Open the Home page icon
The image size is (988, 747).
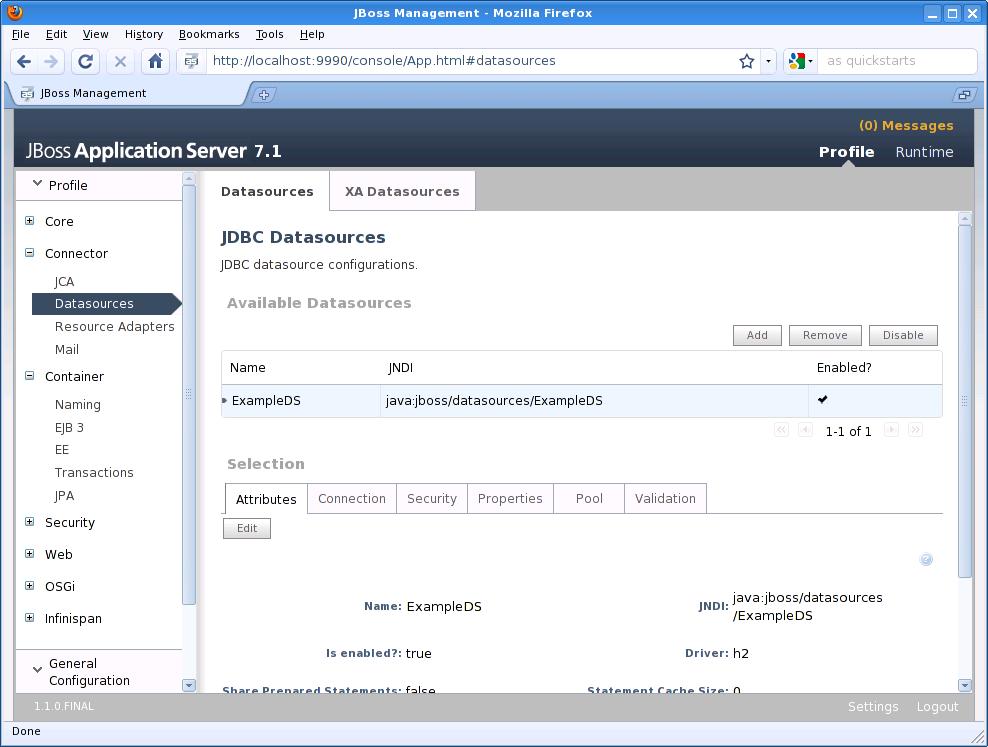[x=155, y=61]
